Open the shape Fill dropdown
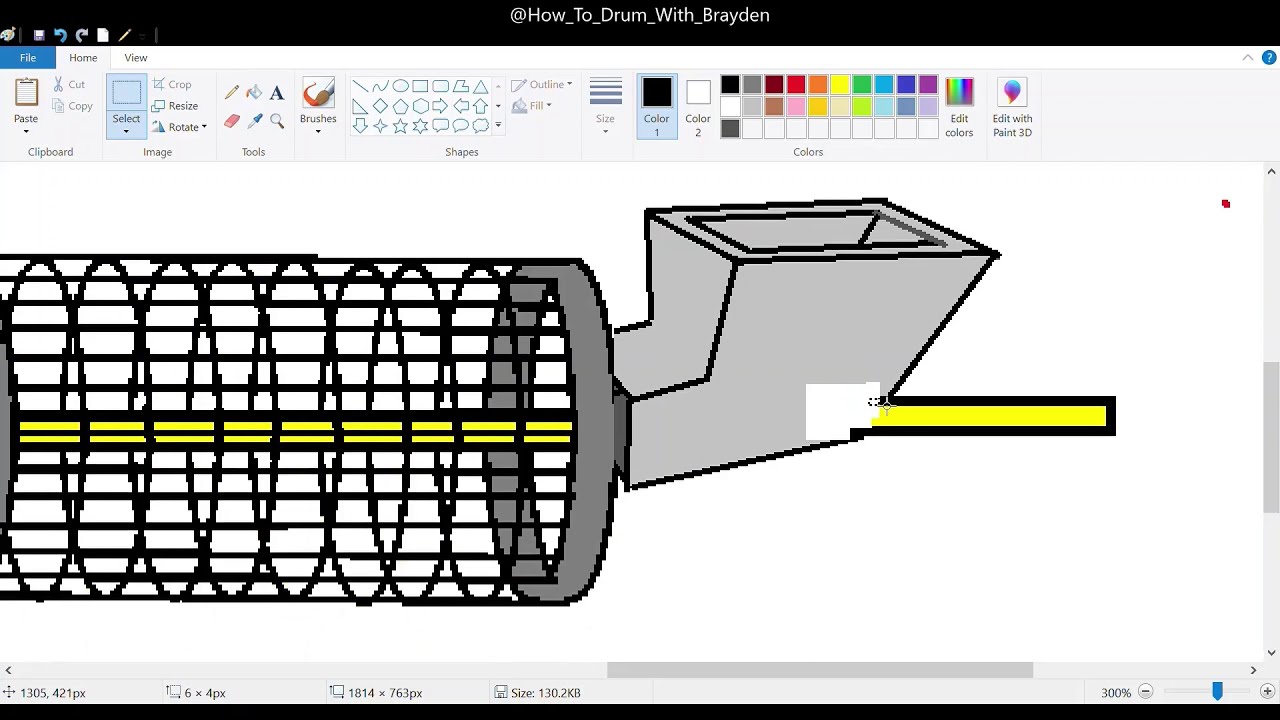The height and width of the screenshot is (720, 1280). [x=532, y=105]
